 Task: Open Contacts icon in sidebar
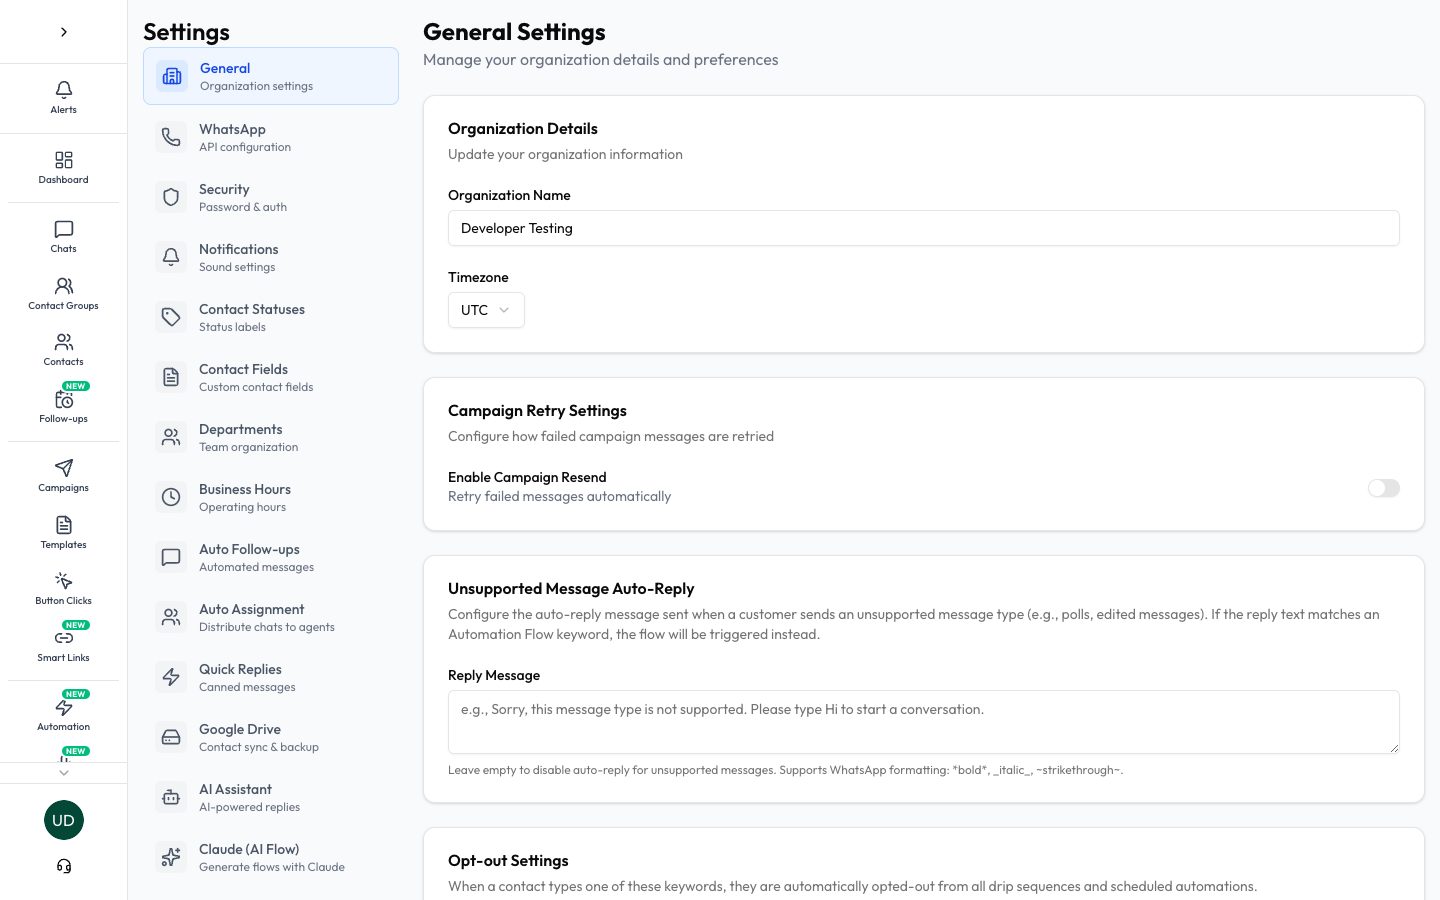tap(64, 342)
